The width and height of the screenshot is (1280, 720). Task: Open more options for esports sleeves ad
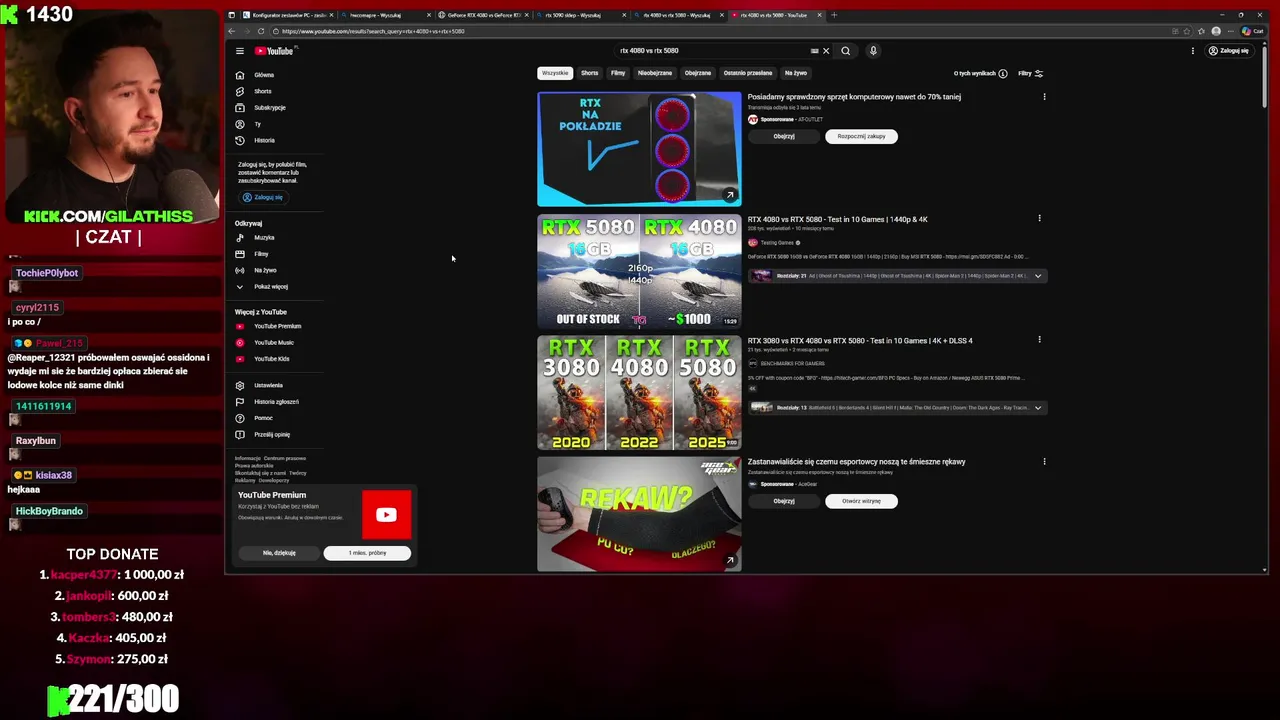point(1044,461)
